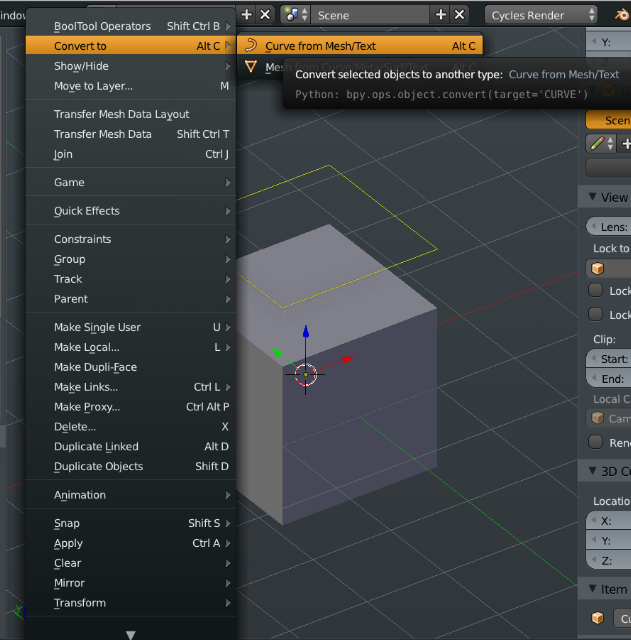Image resolution: width=631 pixels, height=640 pixels.
Task: Adjust the Clip Start value field
Action: point(609,359)
